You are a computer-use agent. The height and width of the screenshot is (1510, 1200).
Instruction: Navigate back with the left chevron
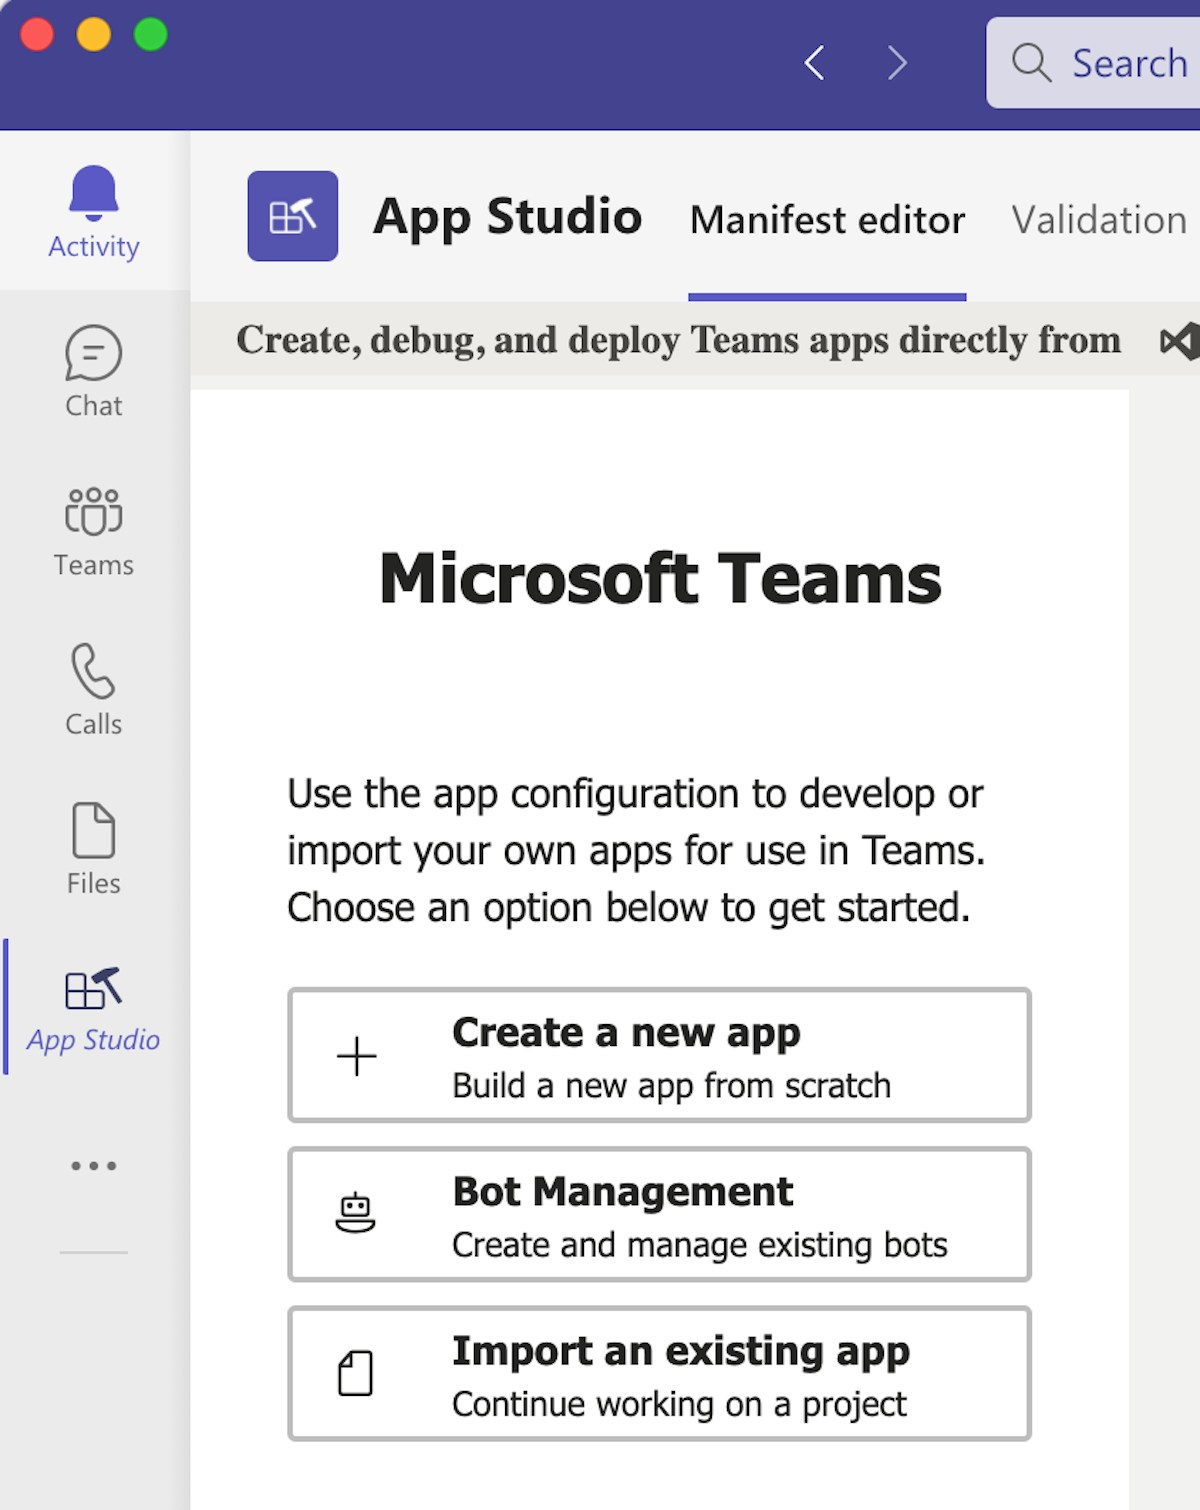pos(815,63)
